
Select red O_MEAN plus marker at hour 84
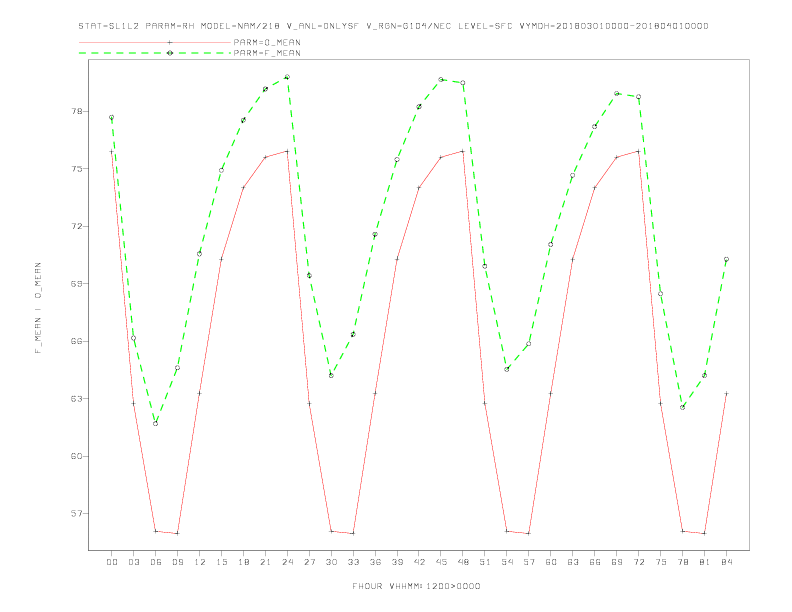726,393
